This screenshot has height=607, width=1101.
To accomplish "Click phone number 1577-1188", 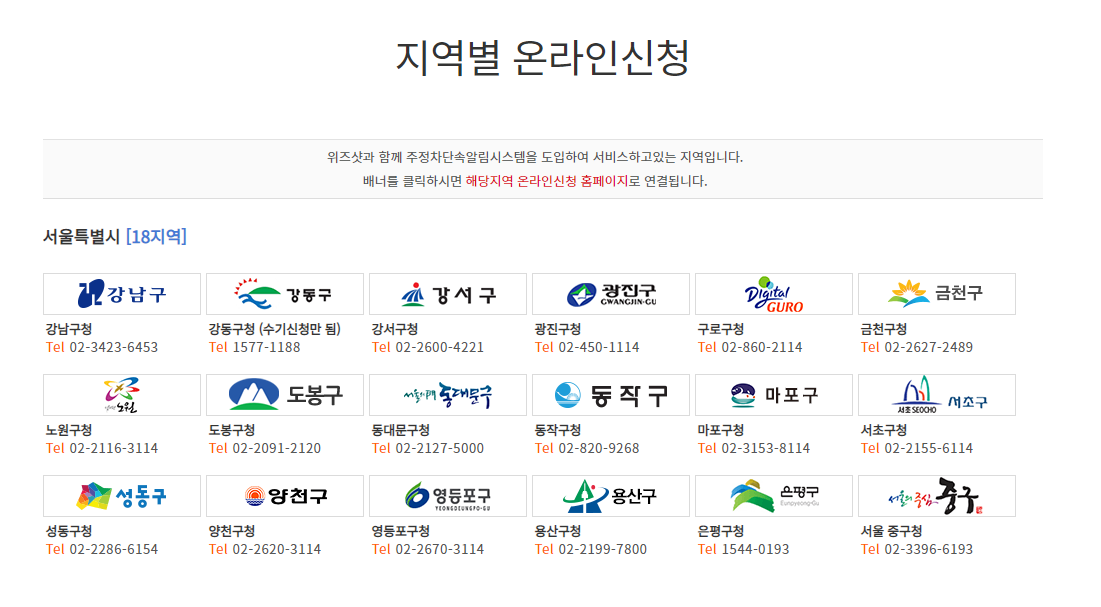I will tap(266, 347).
